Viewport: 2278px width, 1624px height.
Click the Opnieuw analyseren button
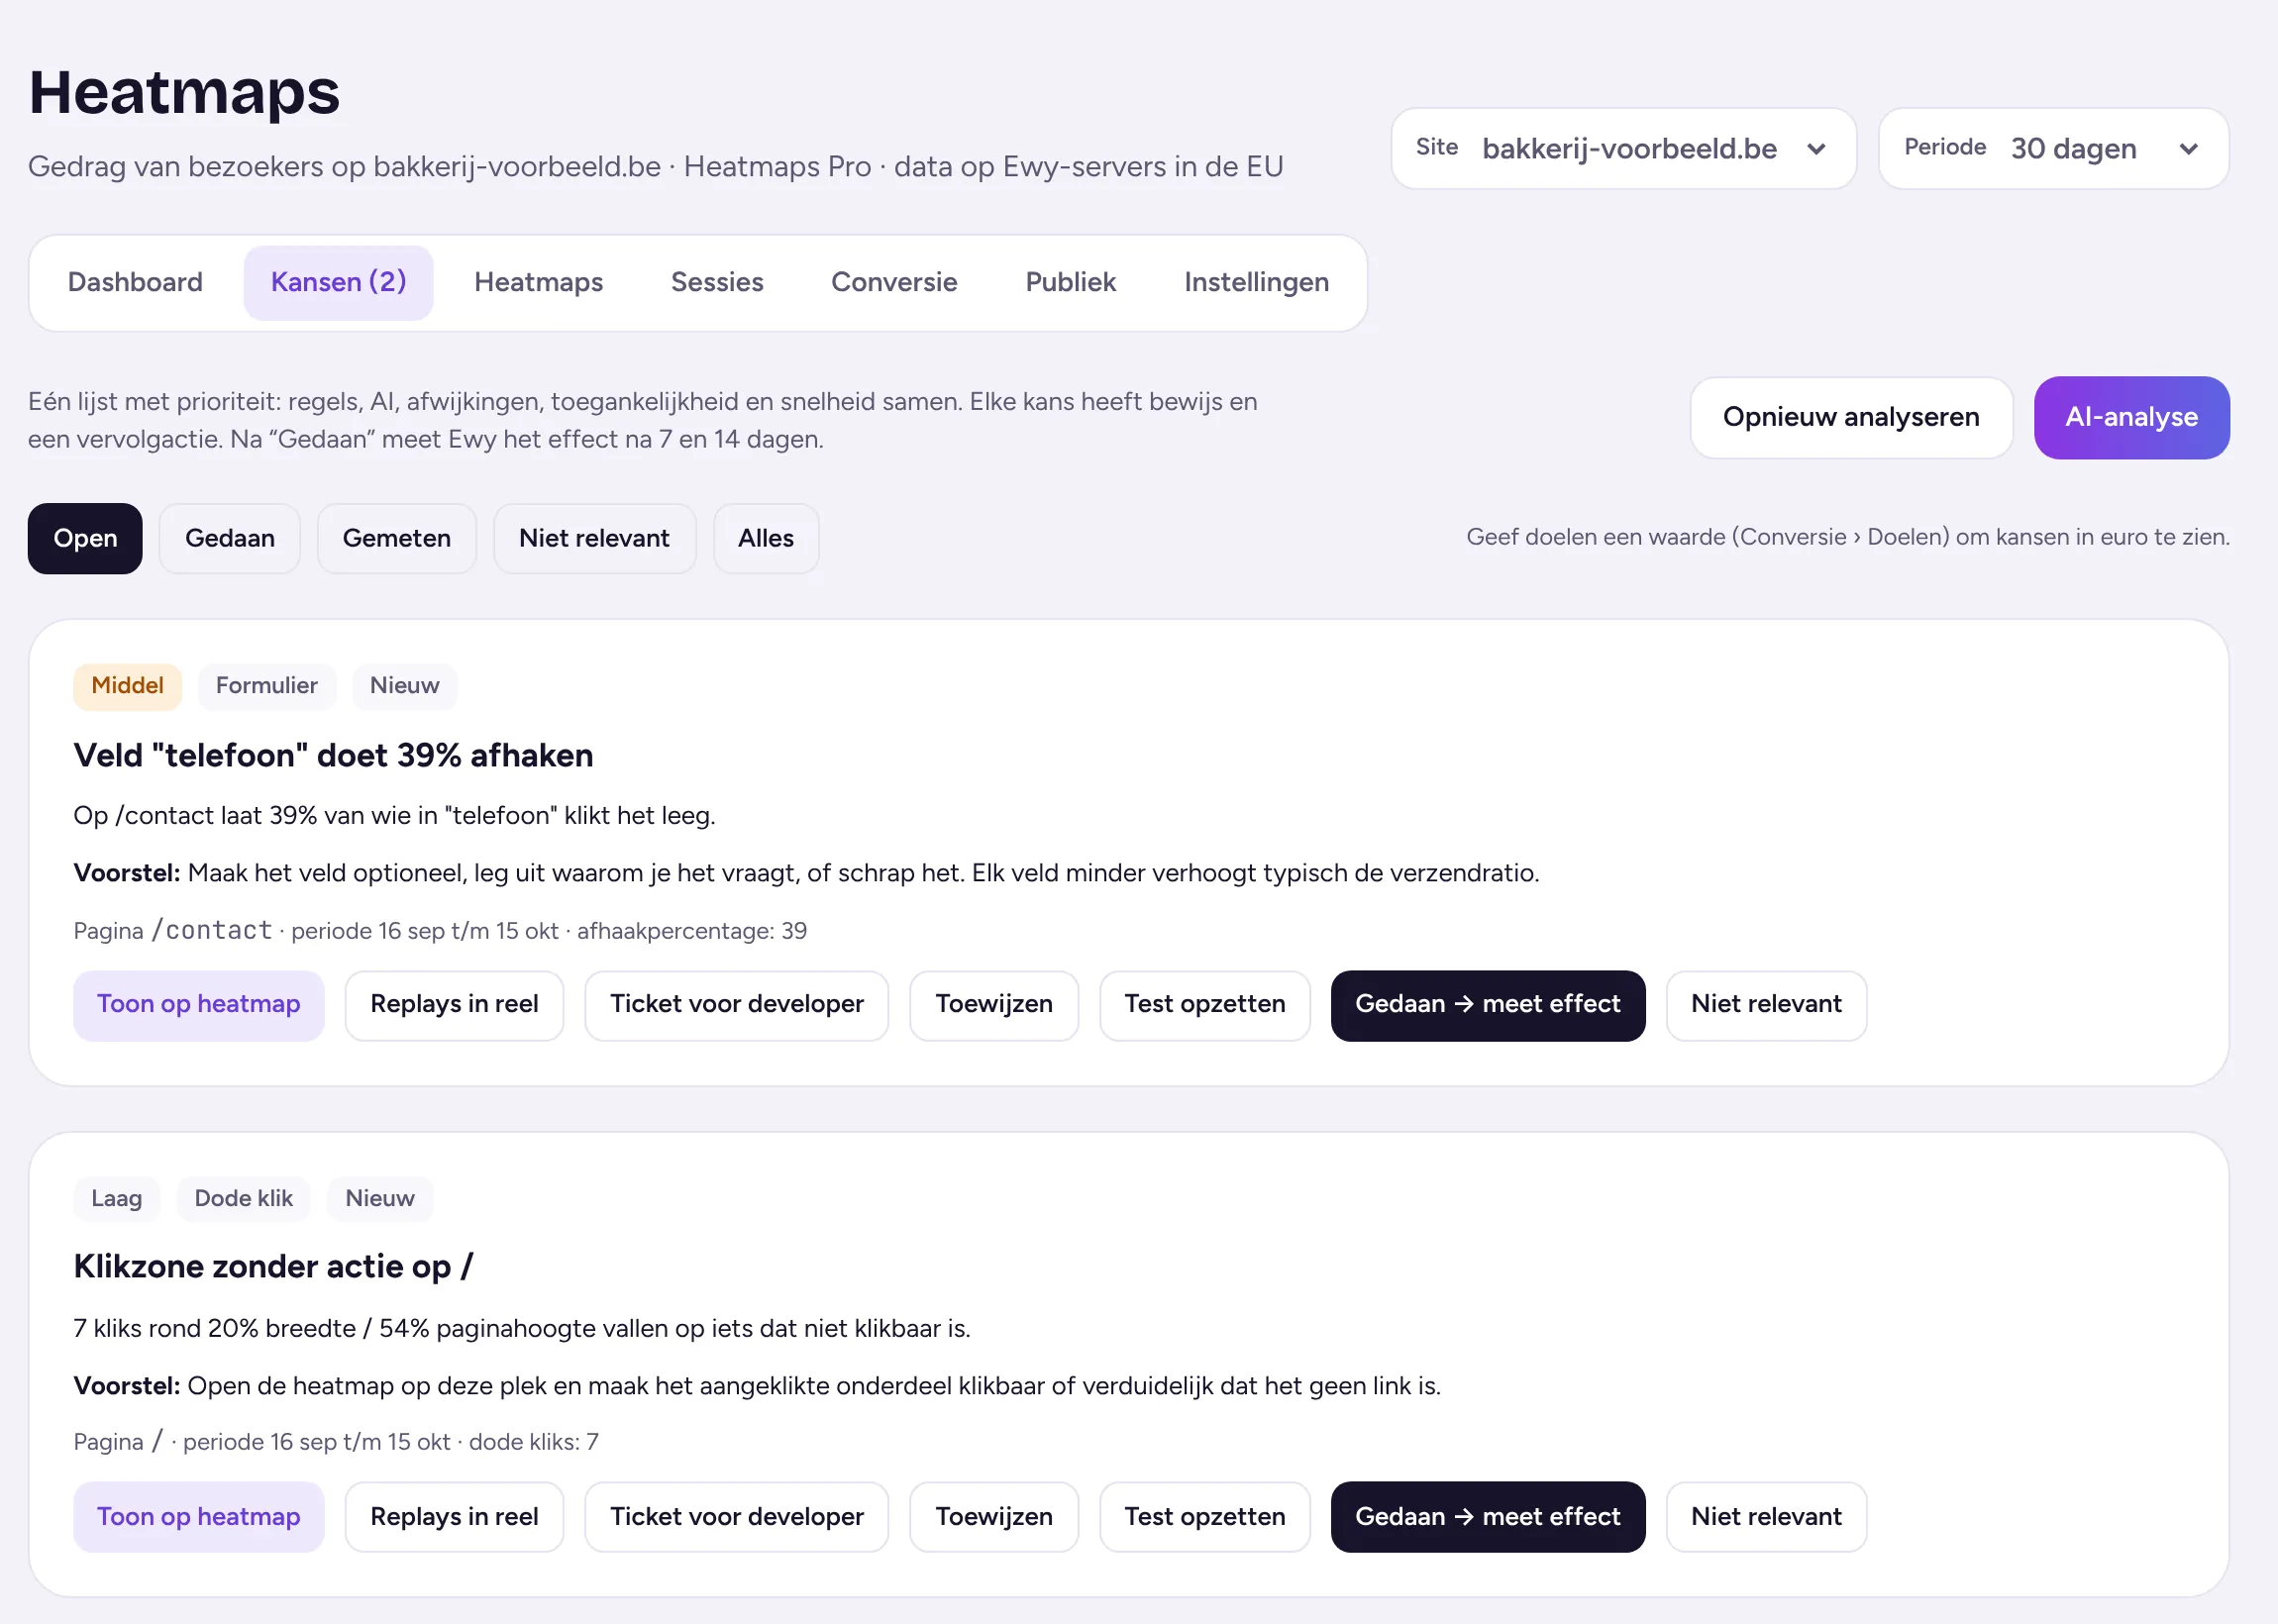pos(1851,417)
